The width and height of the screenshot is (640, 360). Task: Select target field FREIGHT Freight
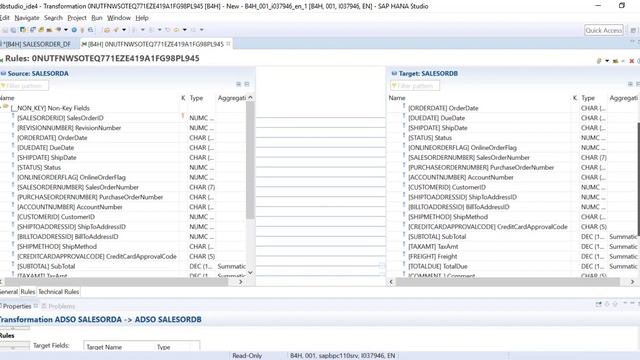(x=433, y=256)
